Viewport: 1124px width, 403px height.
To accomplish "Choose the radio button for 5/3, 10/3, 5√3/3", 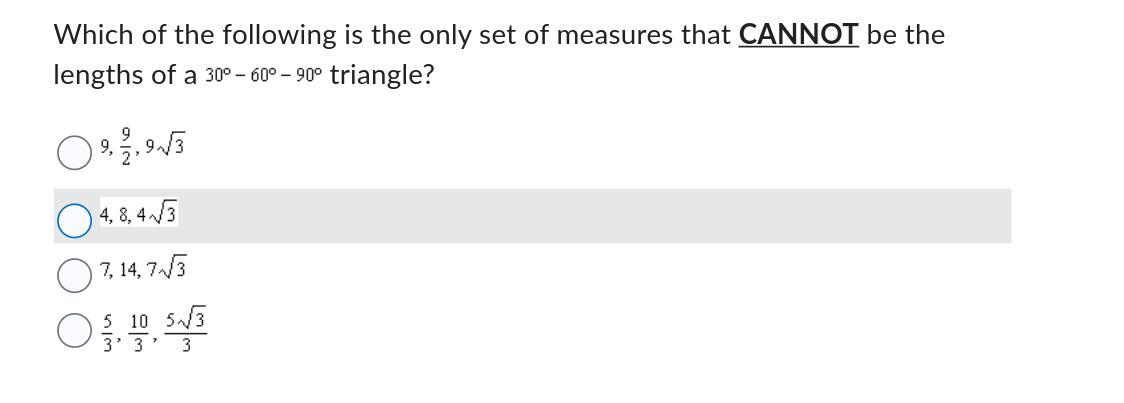I will 73,329.
